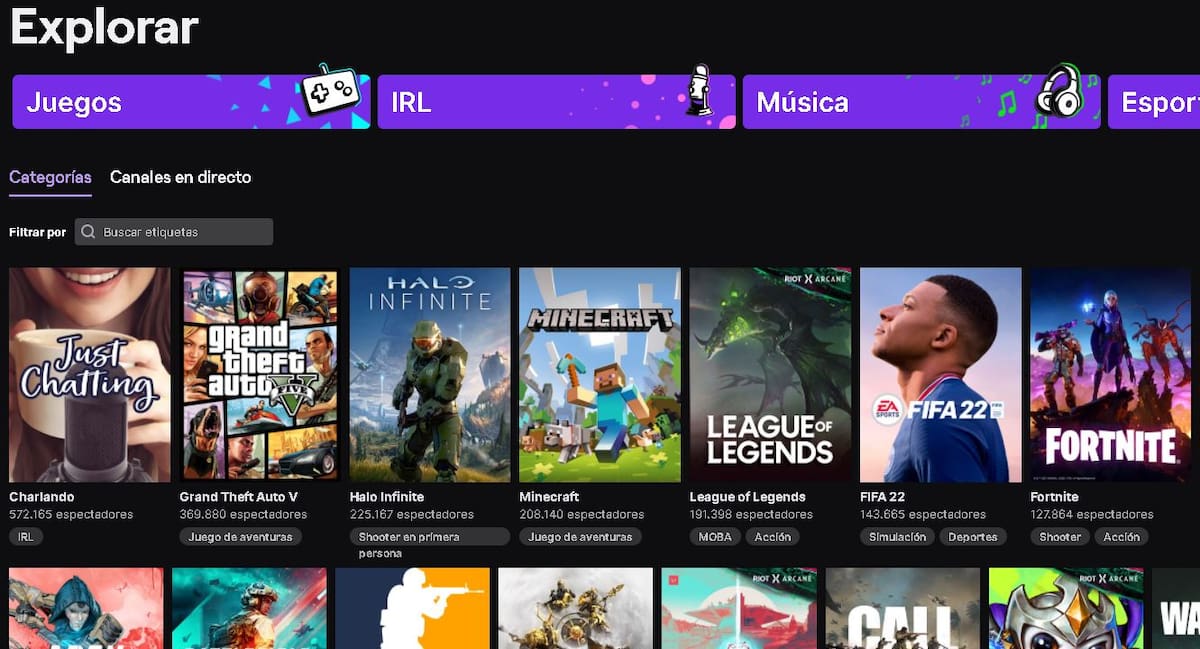Click the game controller icon on Juegos

(x=330, y=90)
